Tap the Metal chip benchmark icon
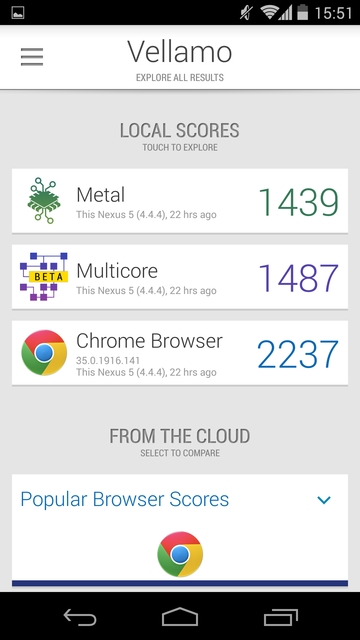This screenshot has width=360, height=640. point(44,200)
